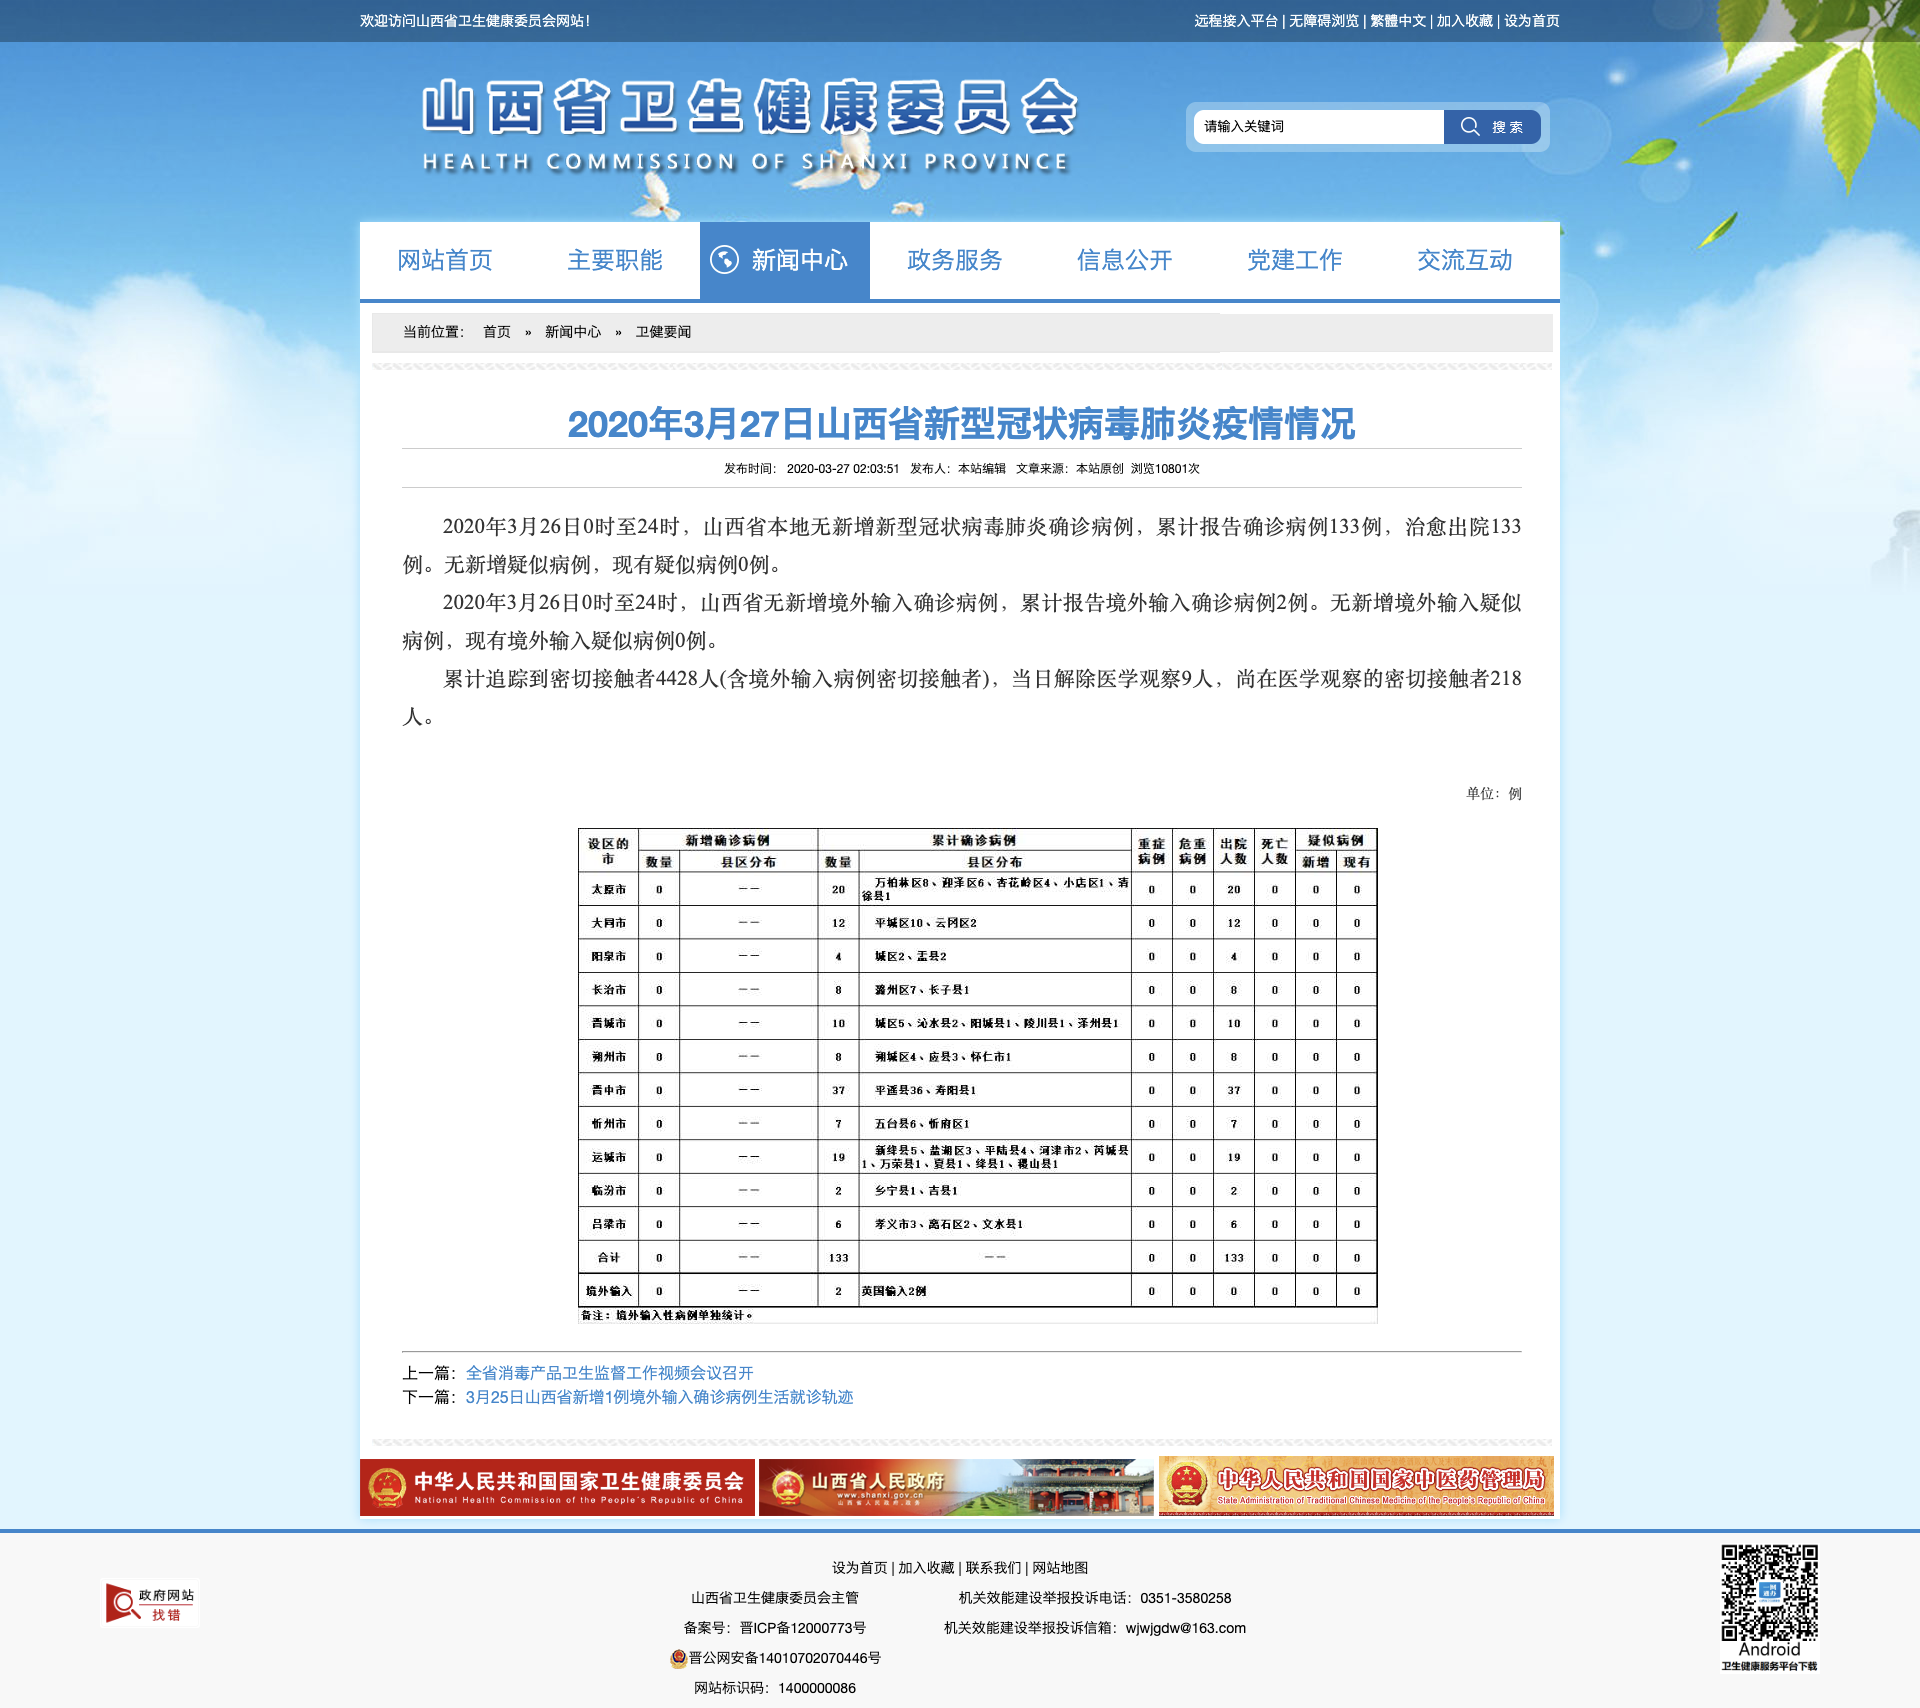The height and width of the screenshot is (1708, 1920).
Task: Click the epidemic statistics table image
Action: 978,1075
